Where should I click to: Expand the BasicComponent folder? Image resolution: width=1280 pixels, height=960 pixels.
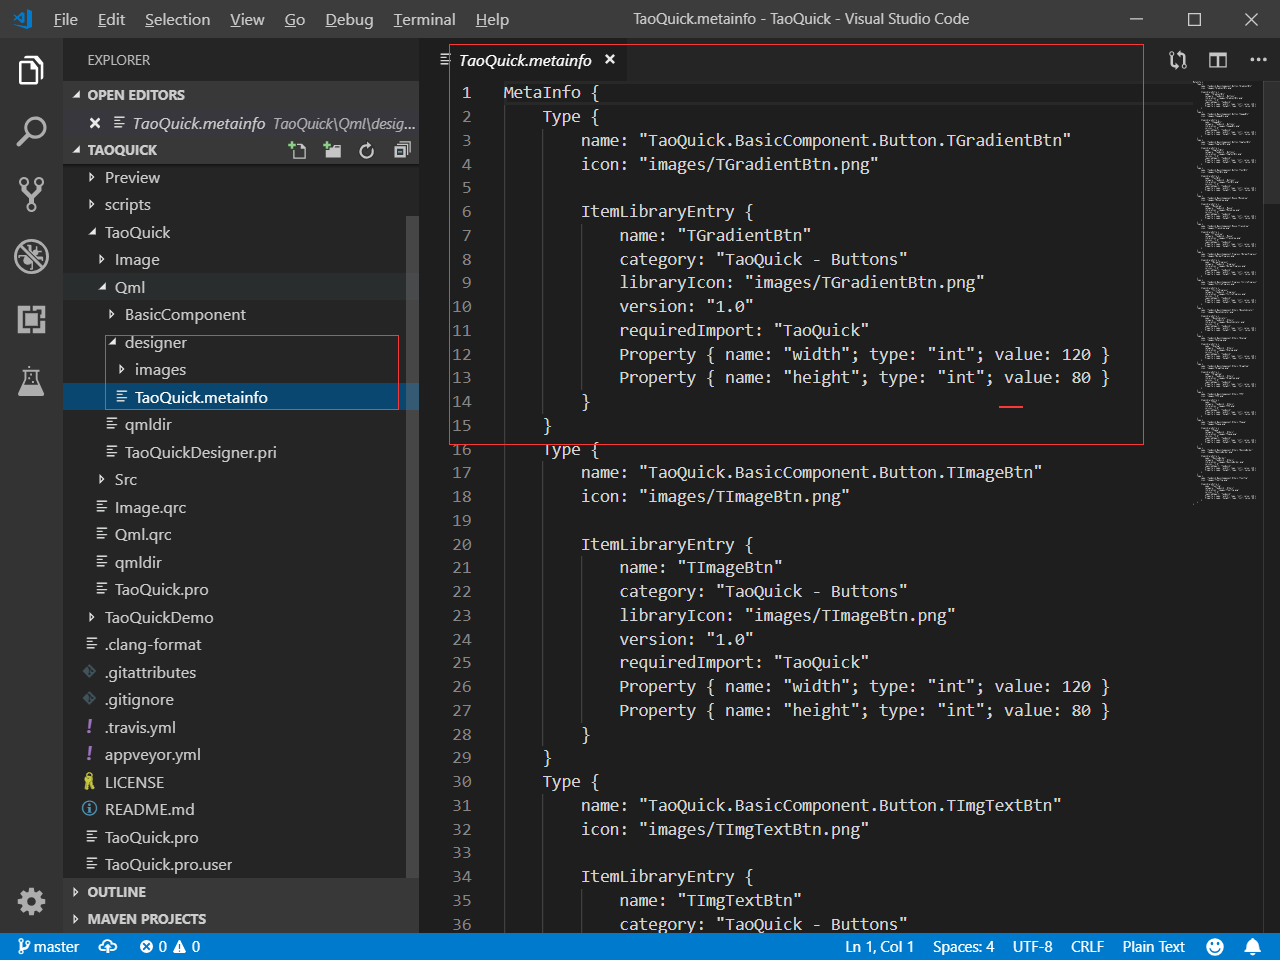(184, 315)
